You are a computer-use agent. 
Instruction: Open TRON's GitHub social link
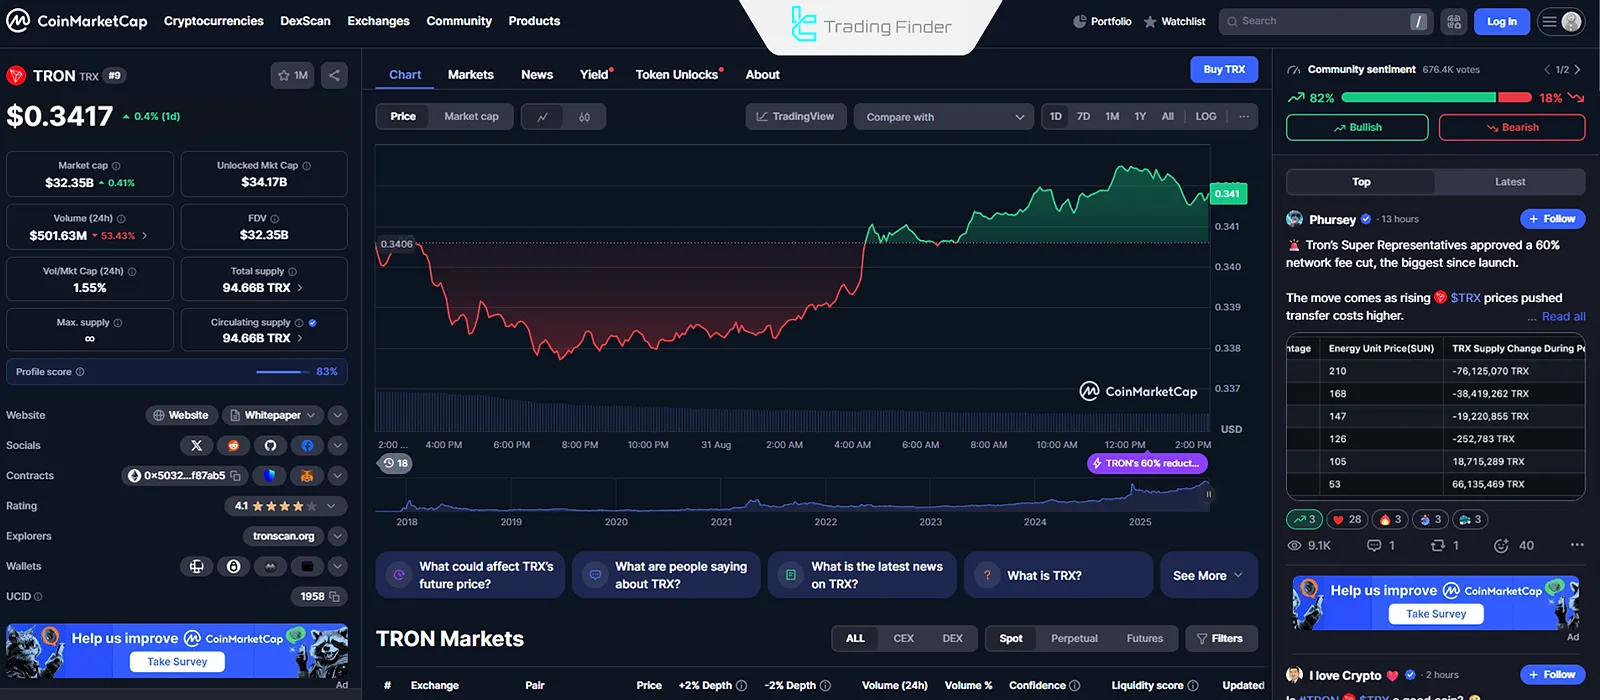(270, 445)
